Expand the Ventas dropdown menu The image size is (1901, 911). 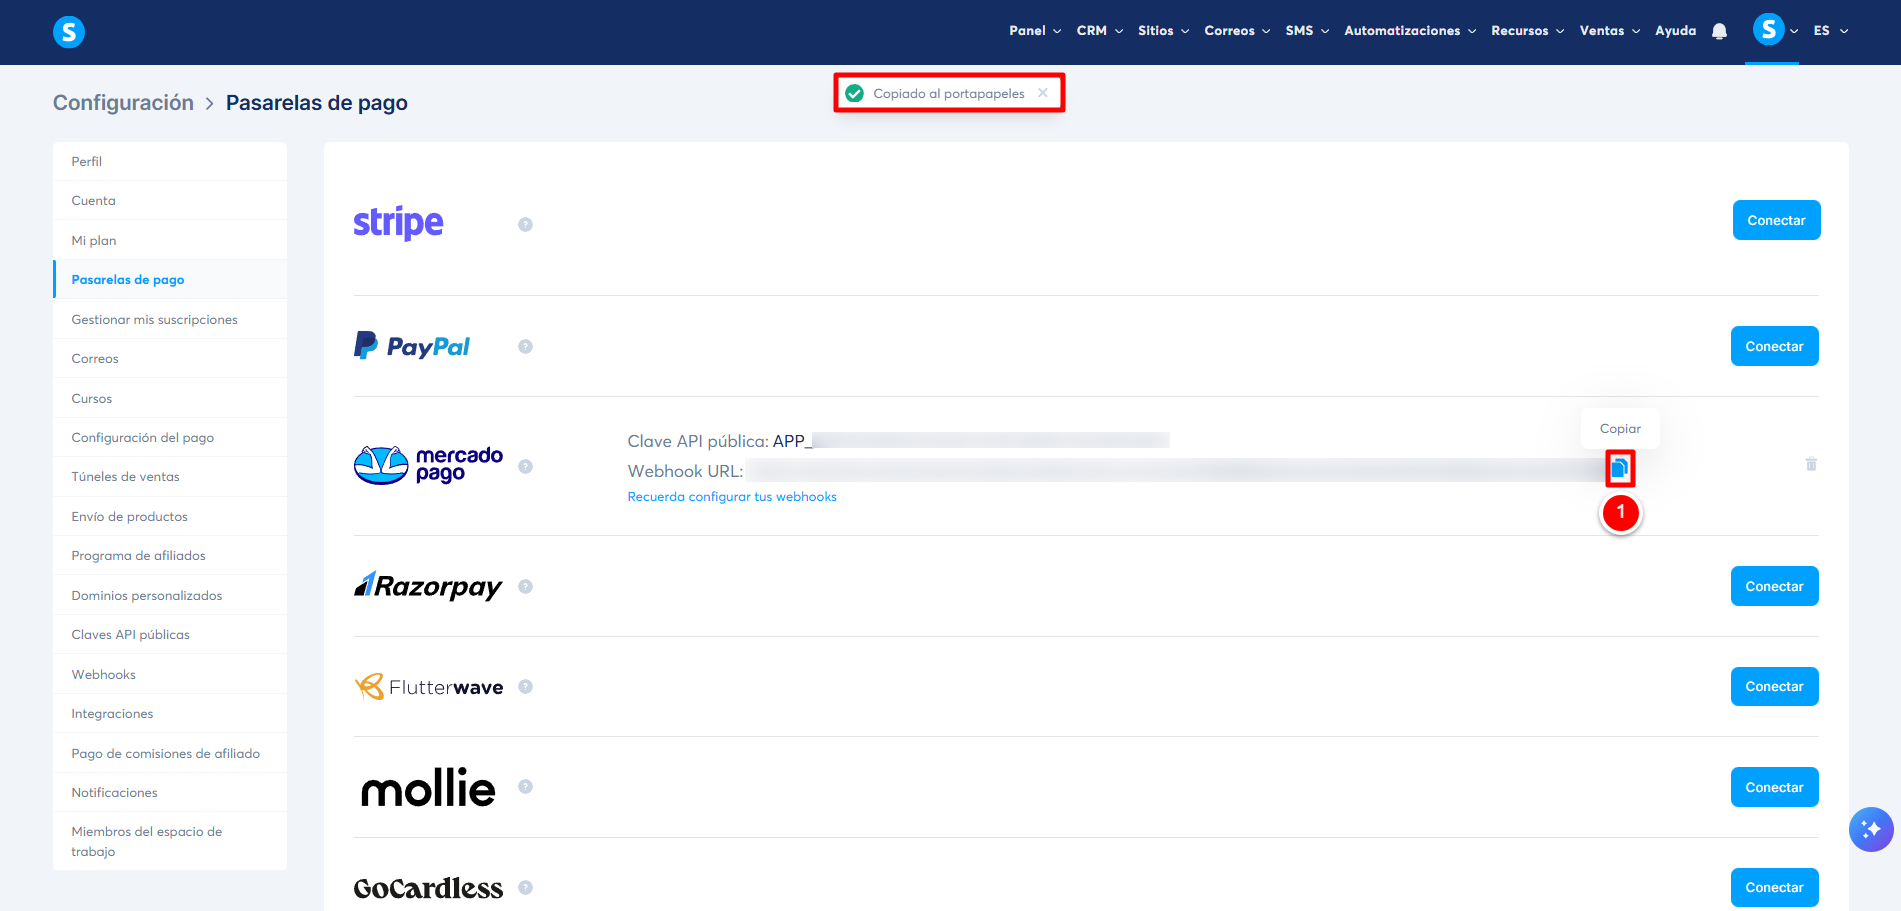pos(1610,31)
